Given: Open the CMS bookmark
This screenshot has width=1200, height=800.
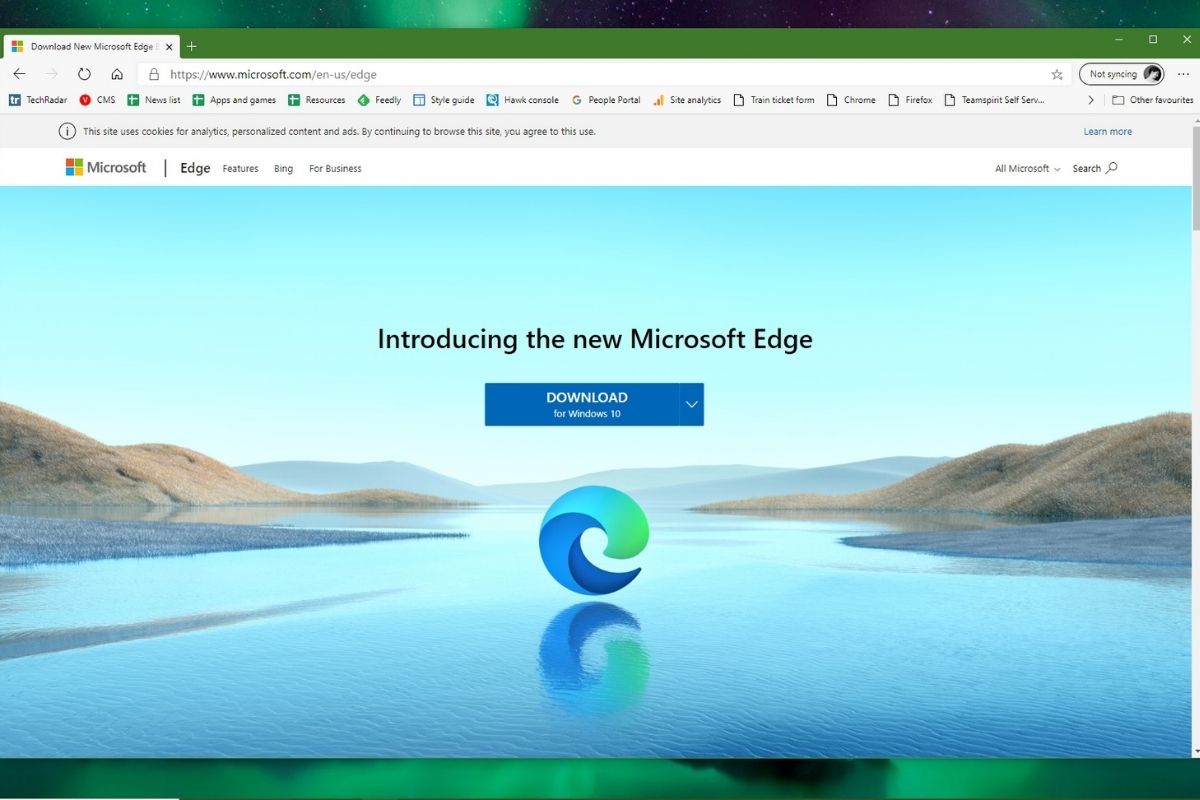Looking at the screenshot, I should tap(97, 100).
